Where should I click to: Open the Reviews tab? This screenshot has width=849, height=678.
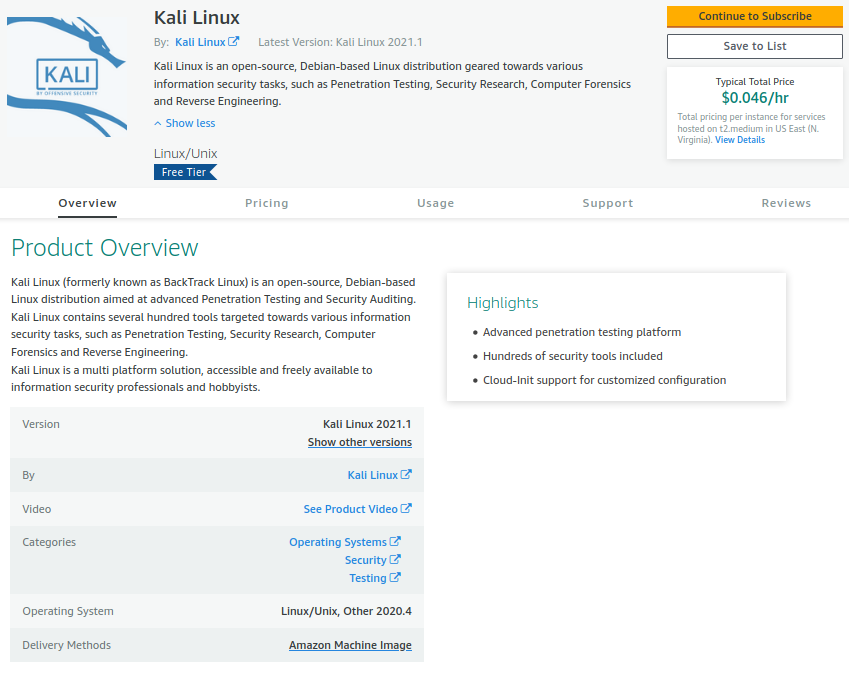(786, 203)
